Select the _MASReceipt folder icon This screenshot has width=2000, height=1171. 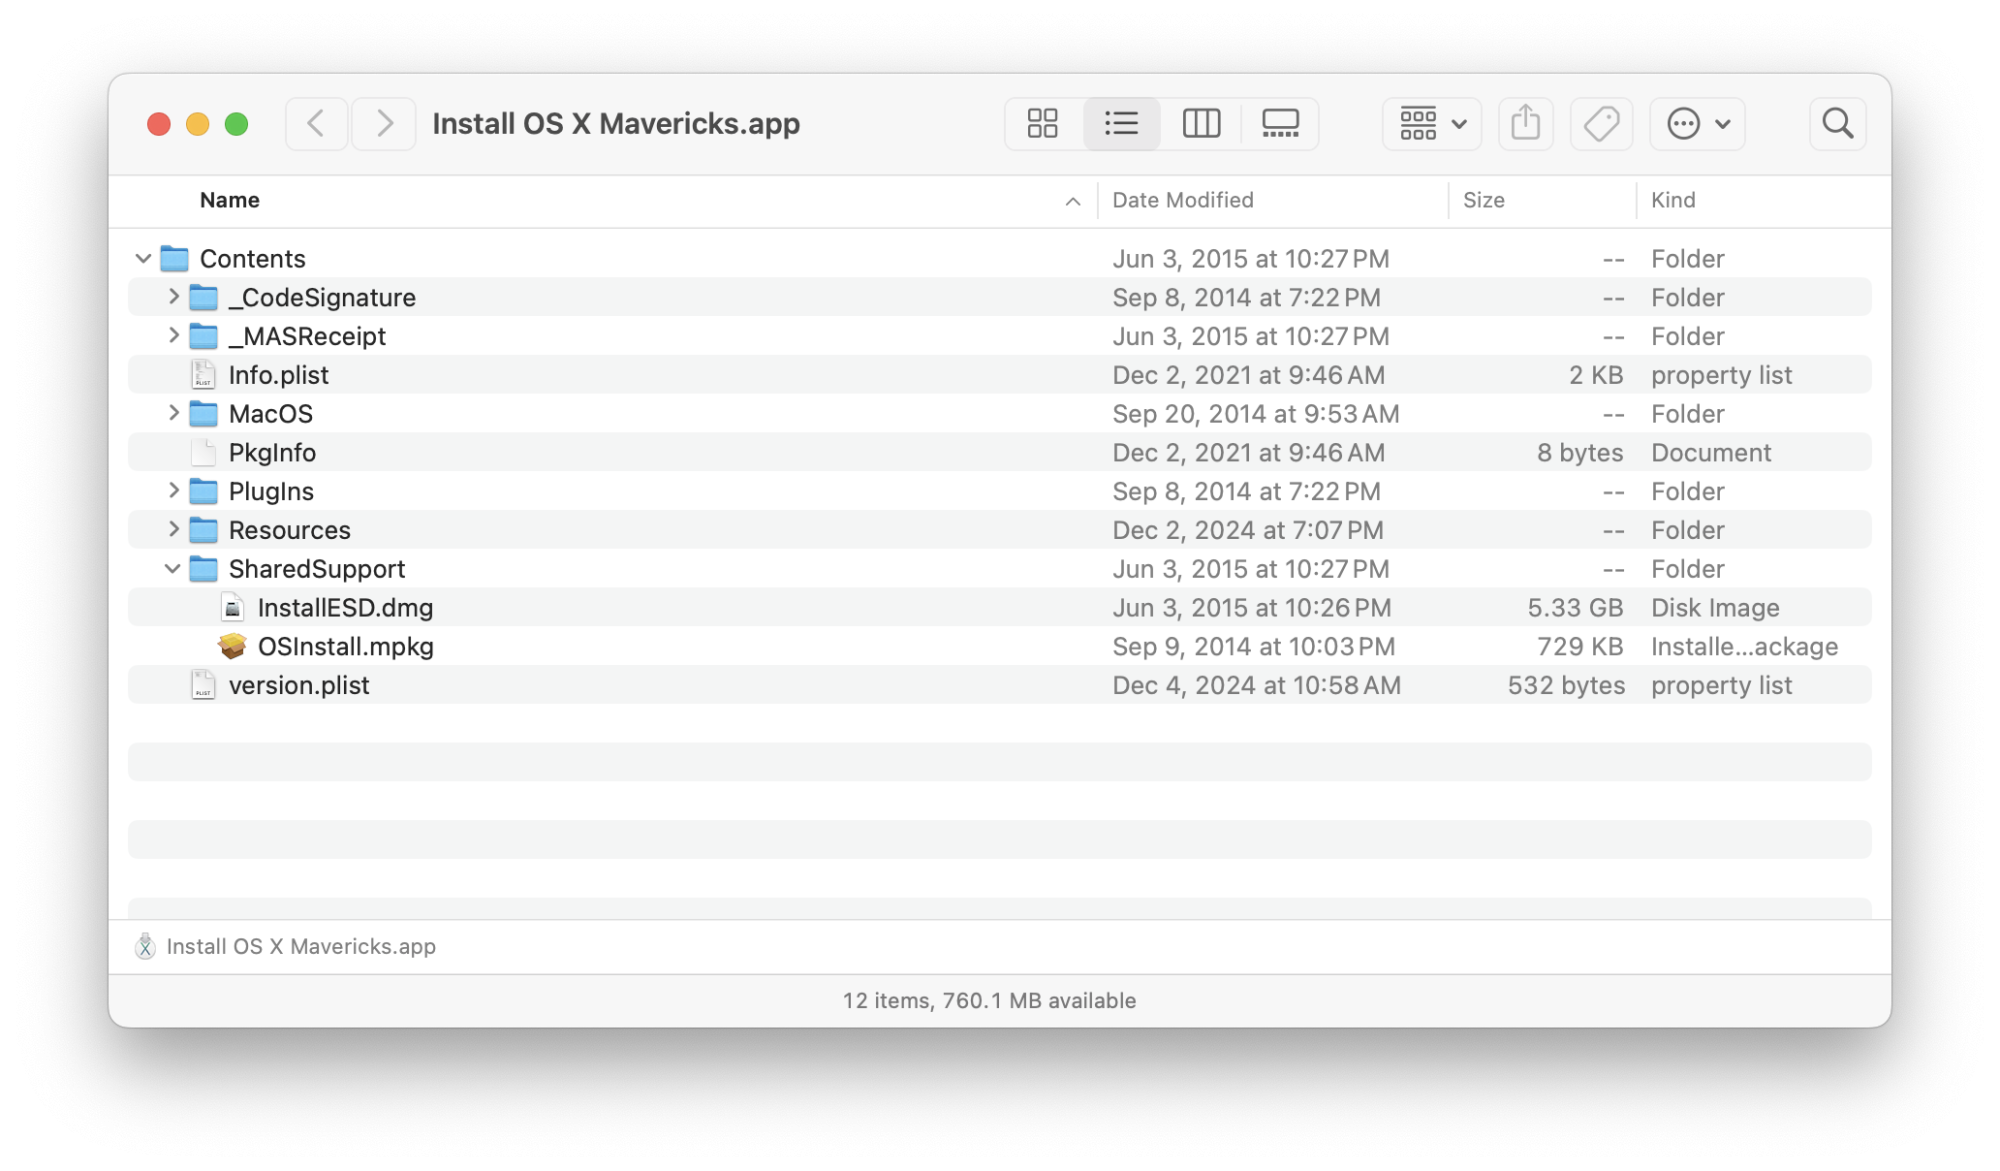click(204, 336)
